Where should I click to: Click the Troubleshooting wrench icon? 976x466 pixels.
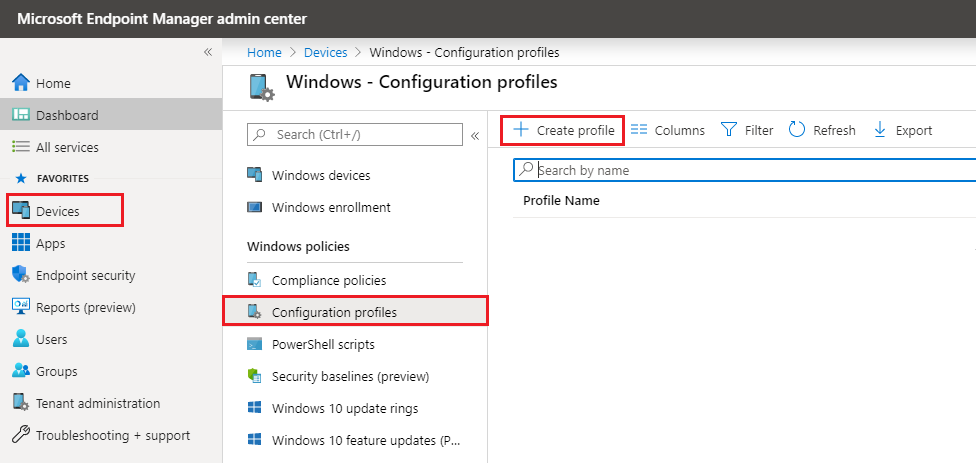pyautogui.click(x=21, y=435)
